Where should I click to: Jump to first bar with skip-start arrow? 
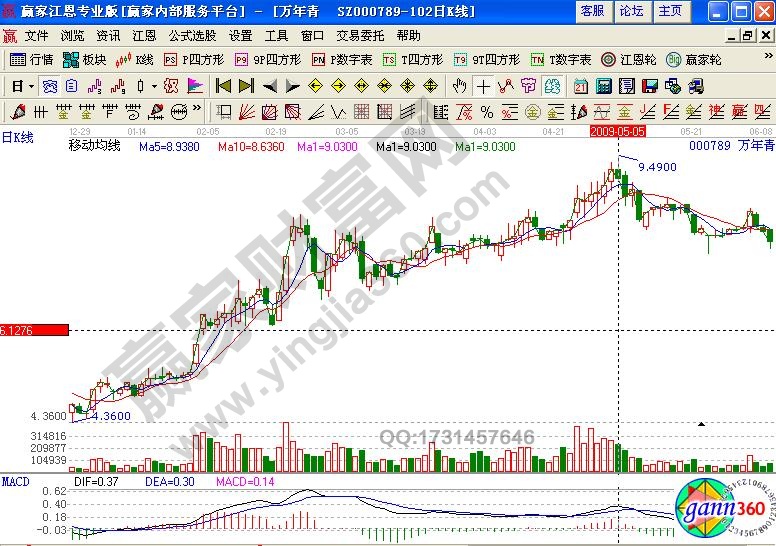point(224,85)
